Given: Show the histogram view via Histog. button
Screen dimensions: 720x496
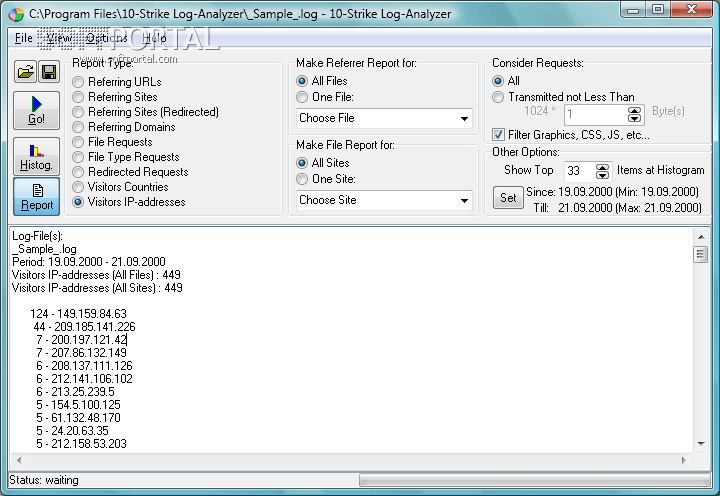Looking at the screenshot, I should coord(36,157).
